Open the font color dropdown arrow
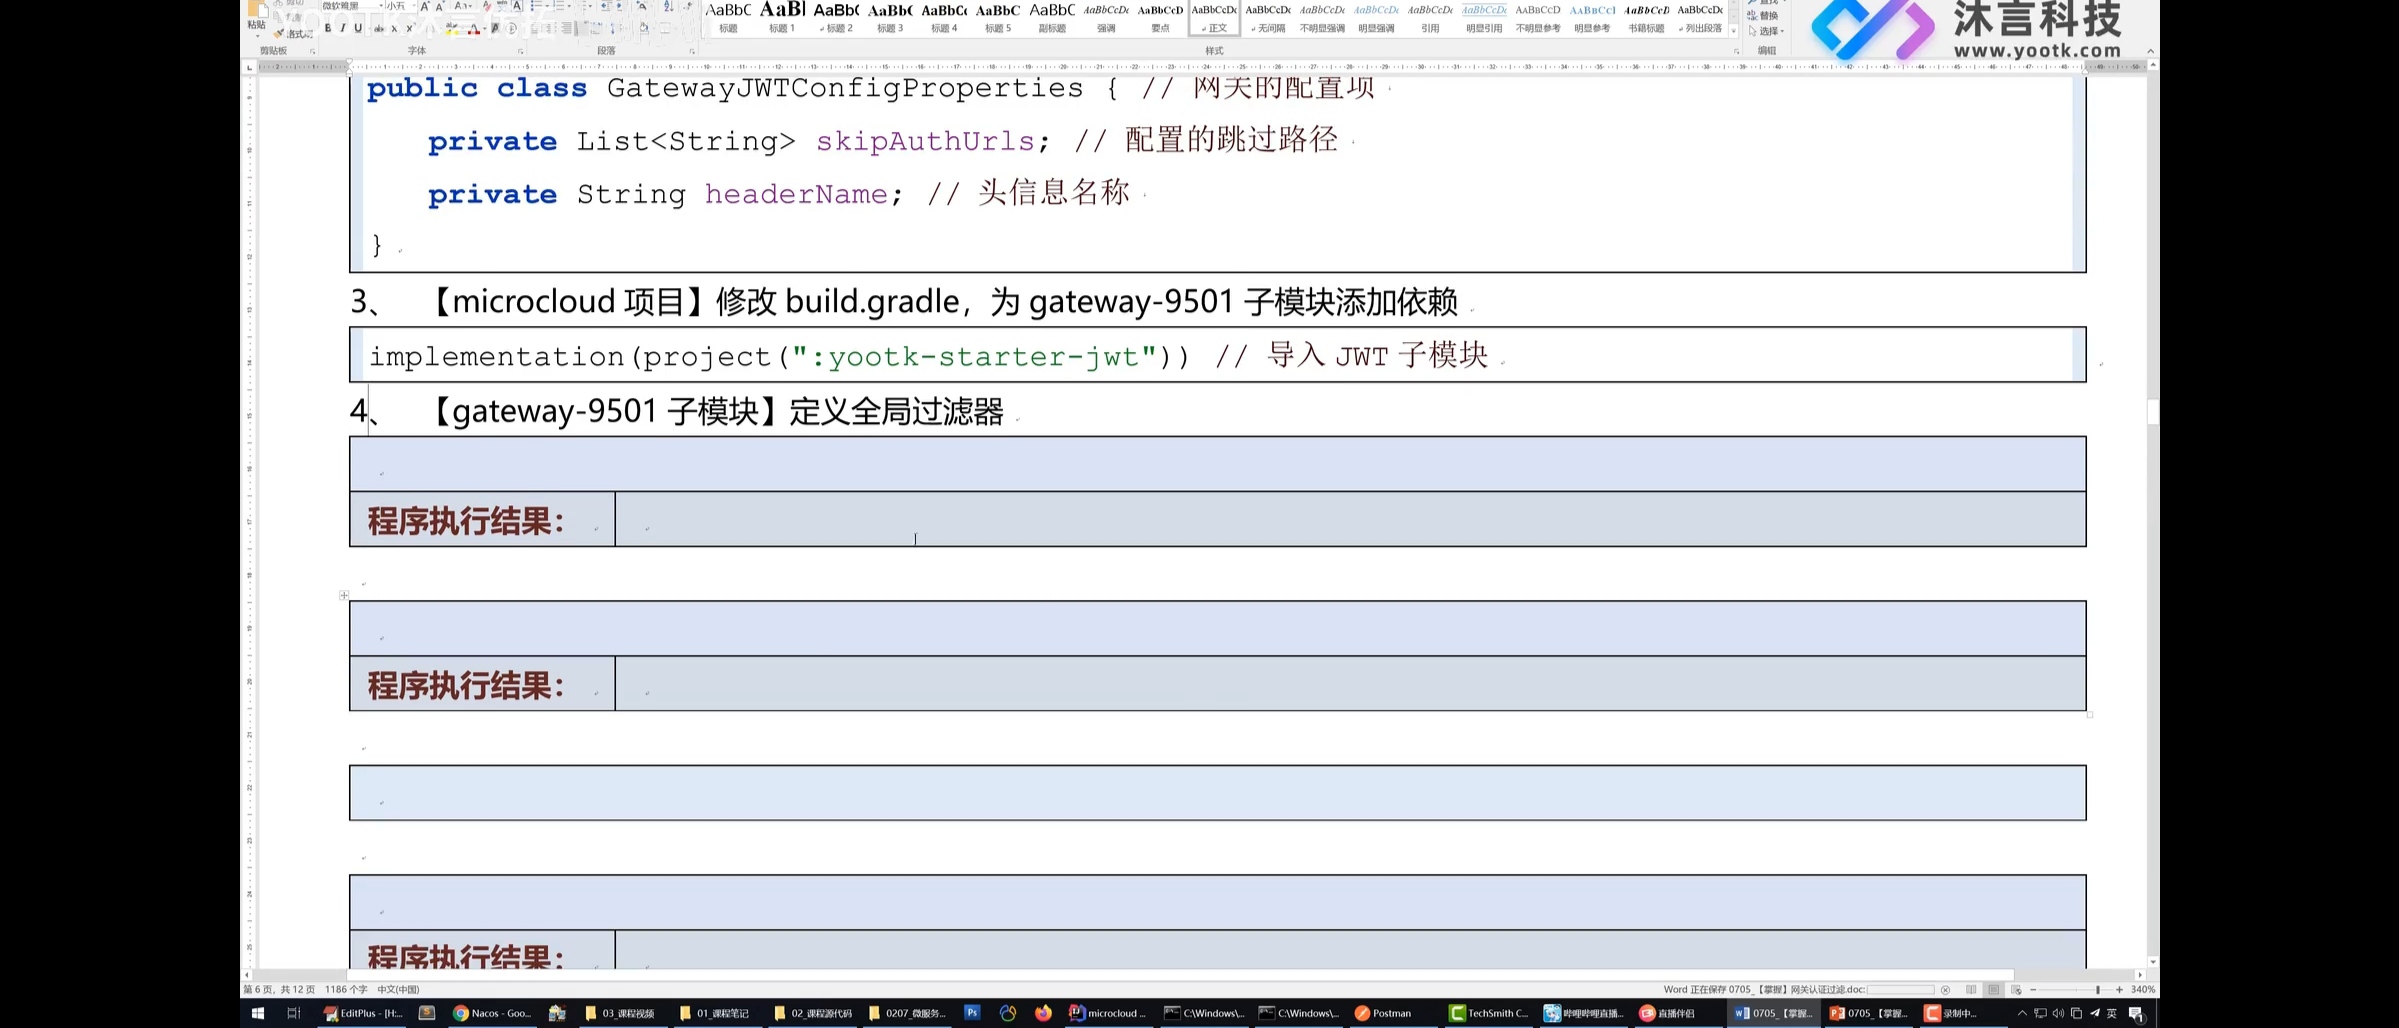This screenshot has width=2399, height=1028. (x=485, y=29)
